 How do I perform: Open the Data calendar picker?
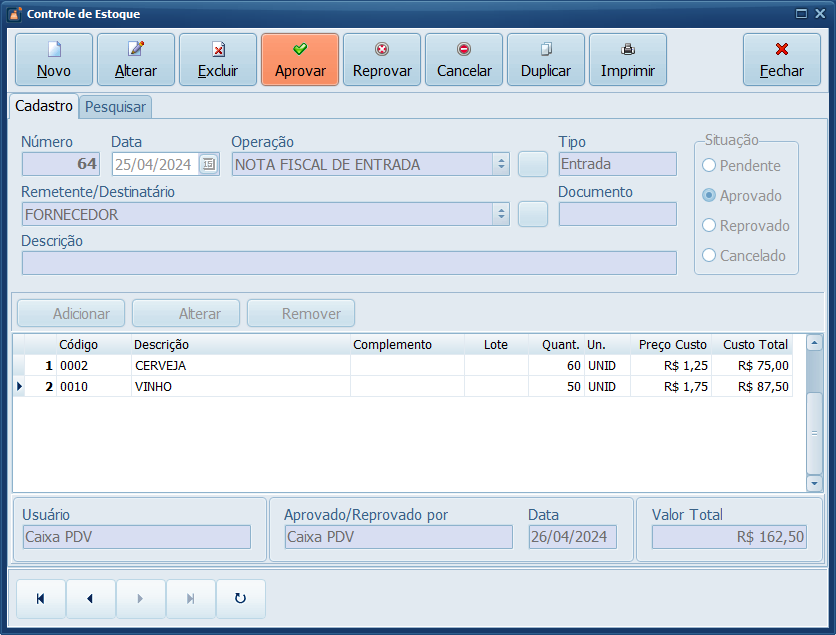click(208, 165)
